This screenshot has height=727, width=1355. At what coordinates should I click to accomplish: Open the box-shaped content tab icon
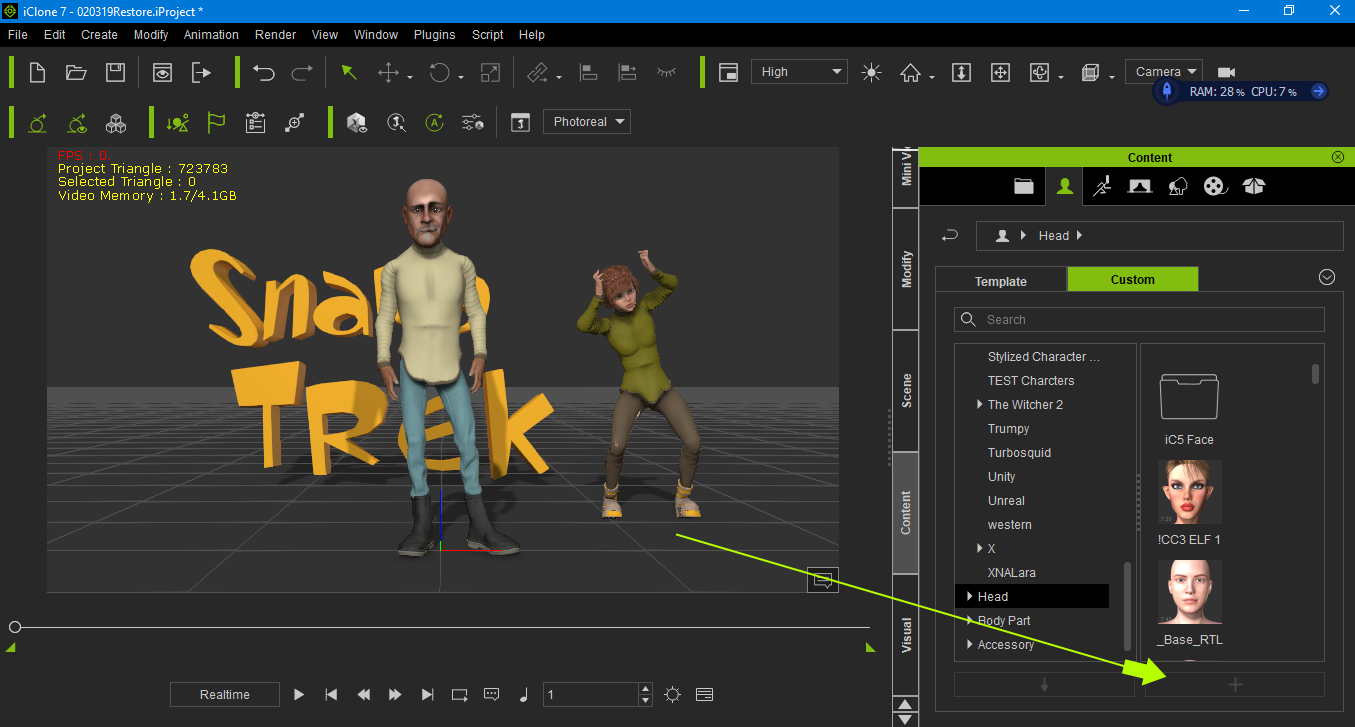(x=1254, y=186)
